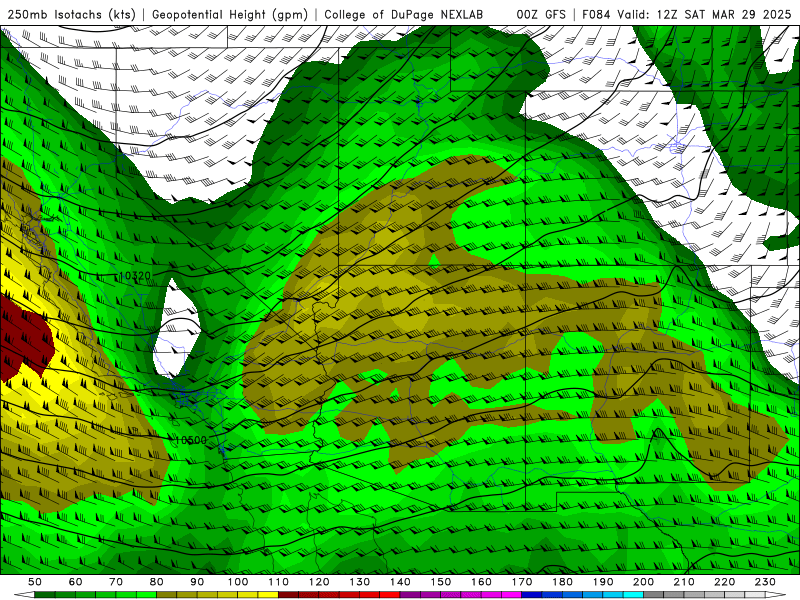Viewport: 800px width, 600px height.
Task: Click the 230 value on the color scale
Action: (x=765, y=582)
